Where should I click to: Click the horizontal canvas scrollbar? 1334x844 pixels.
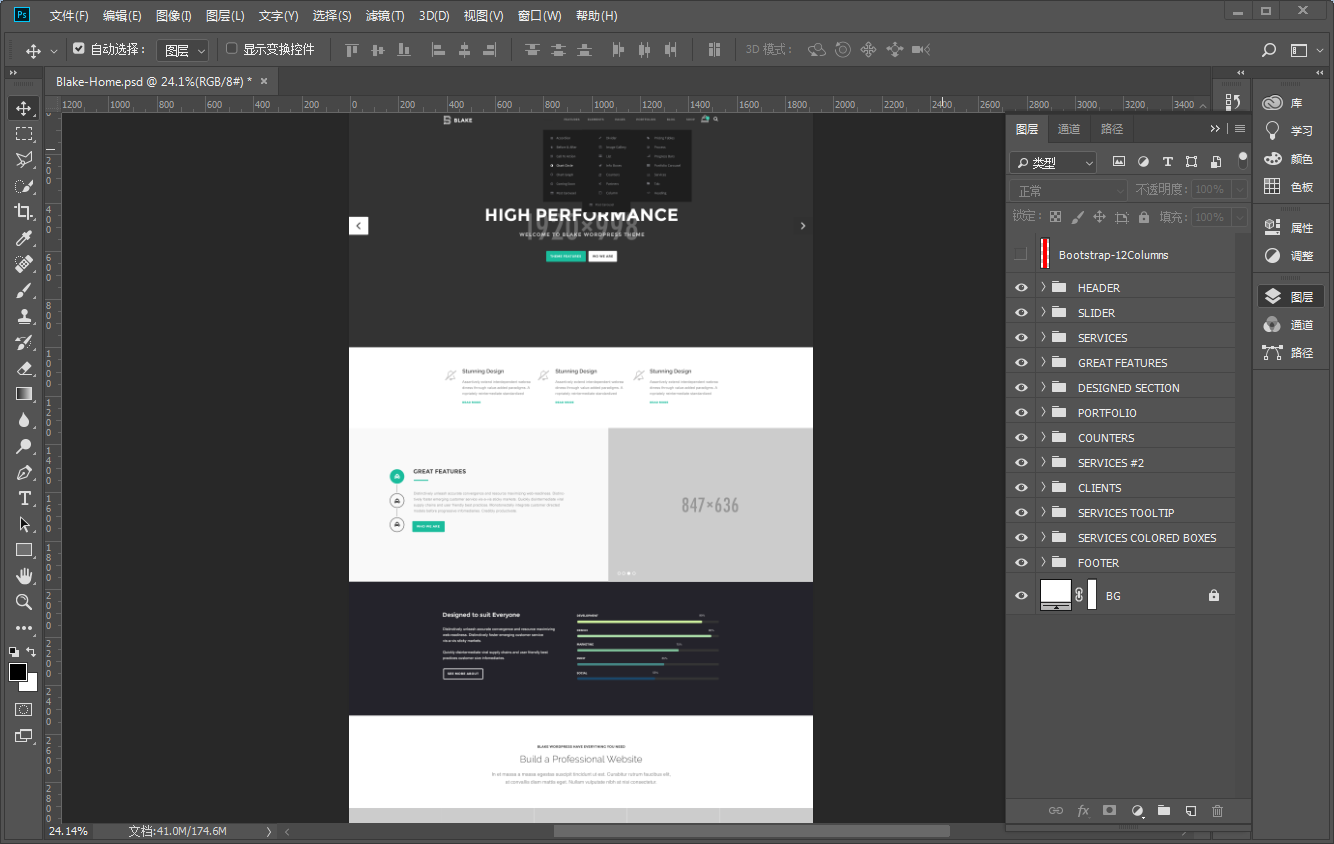click(x=751, y=831)
